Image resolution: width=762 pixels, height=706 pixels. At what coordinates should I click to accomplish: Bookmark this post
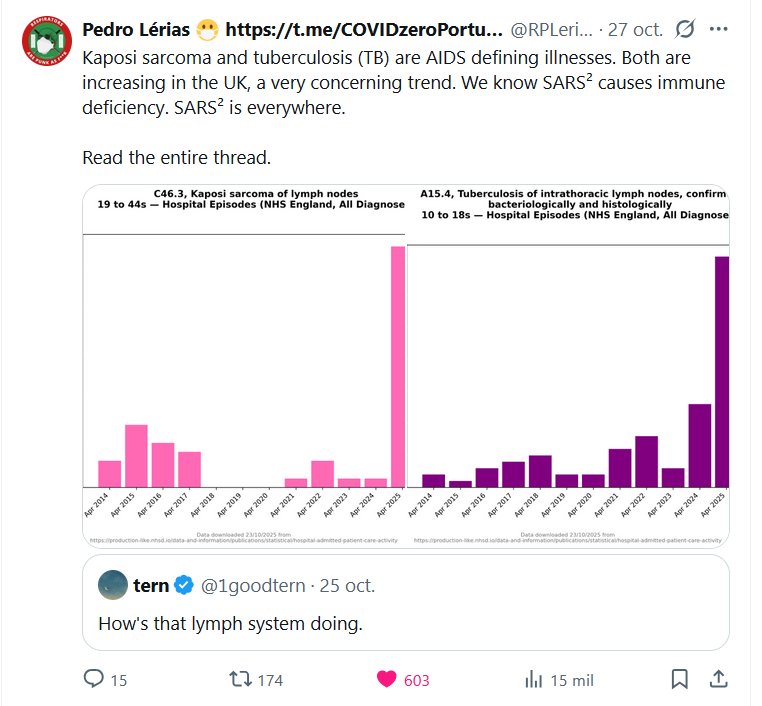pyautogui.click(x=679, y=680)
